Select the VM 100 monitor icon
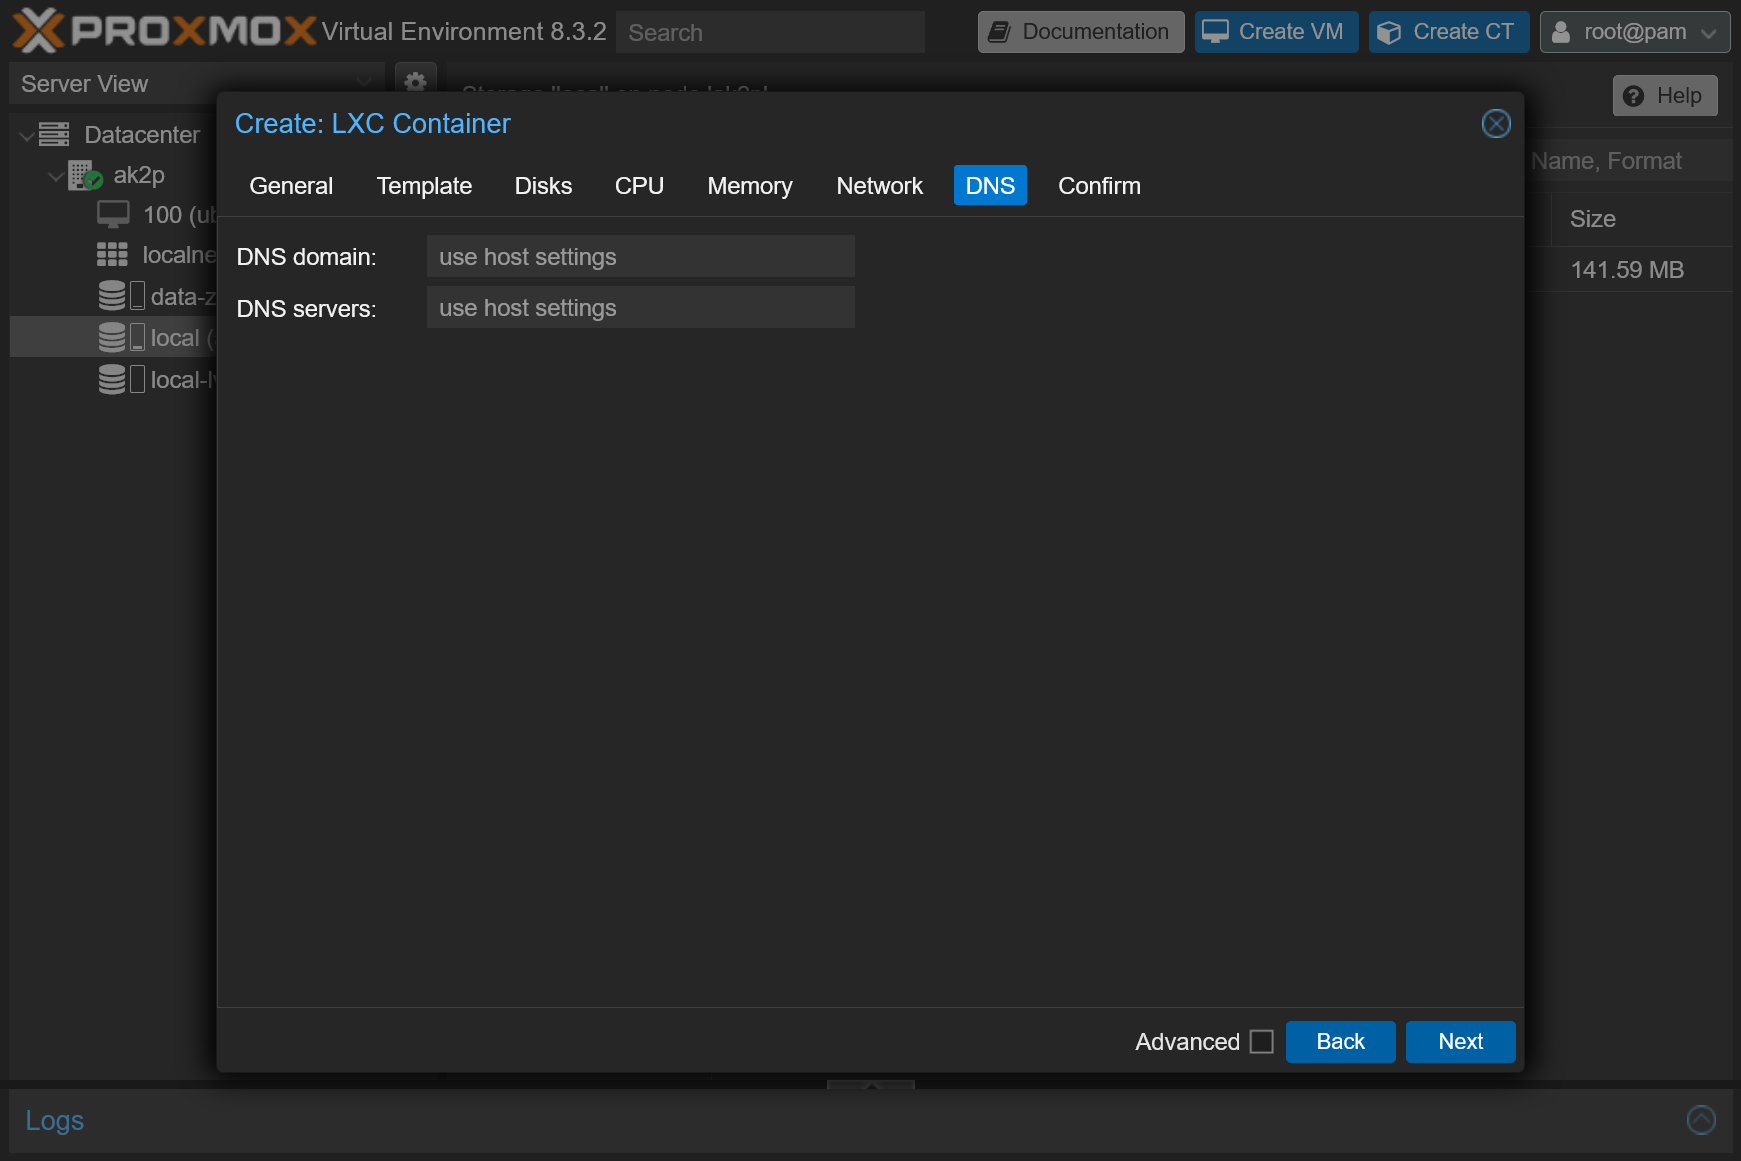 point(113,215)
